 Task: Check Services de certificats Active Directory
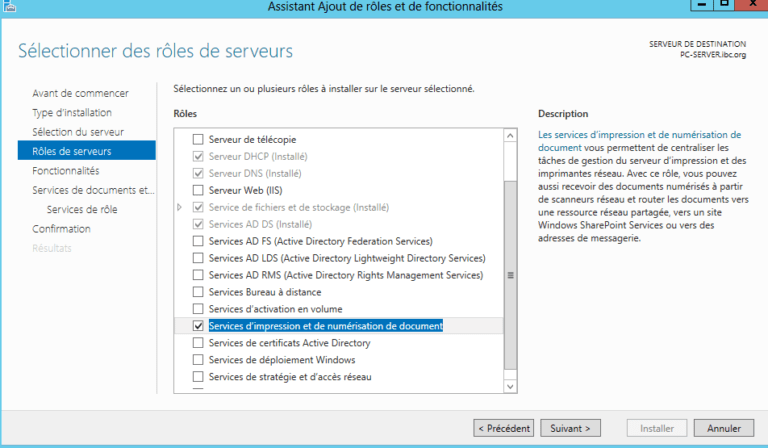tap(198, 343)
